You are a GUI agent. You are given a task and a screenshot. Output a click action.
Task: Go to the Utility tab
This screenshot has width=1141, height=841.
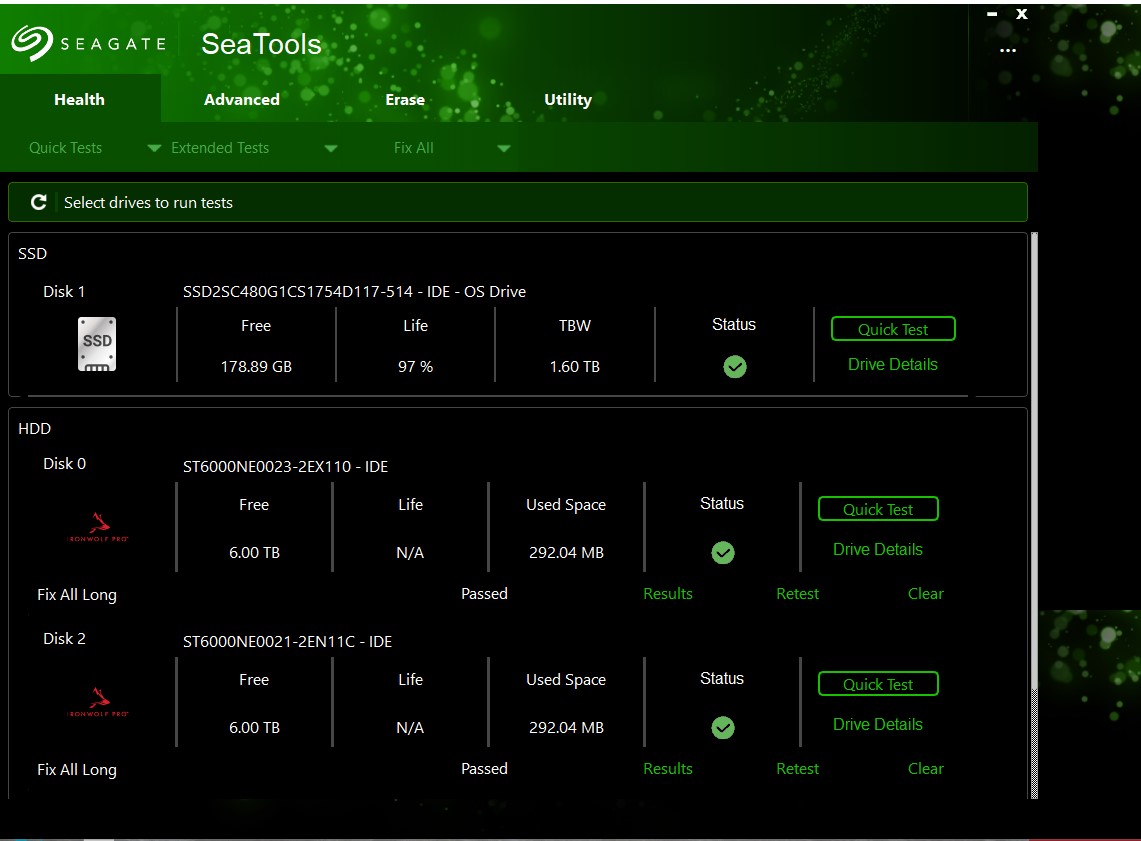click(567, 99)
